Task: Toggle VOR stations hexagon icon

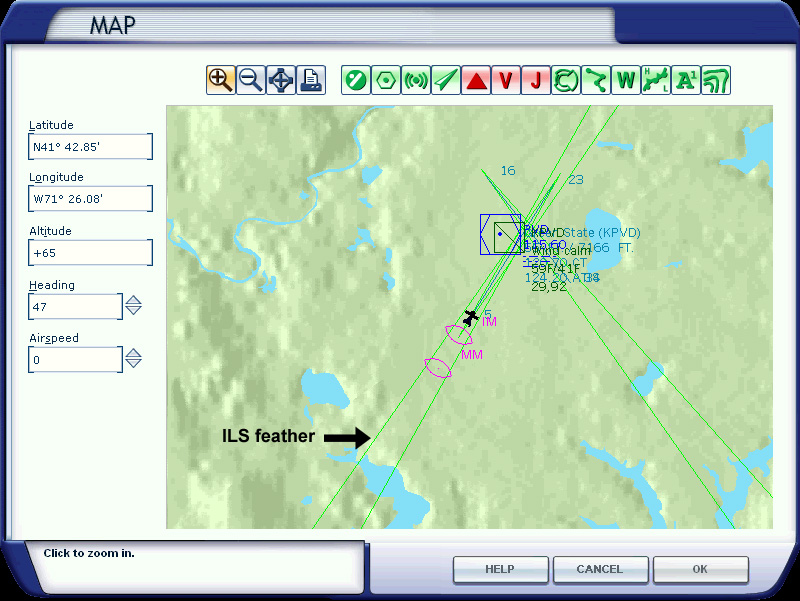Action: [x=385, y=80]
